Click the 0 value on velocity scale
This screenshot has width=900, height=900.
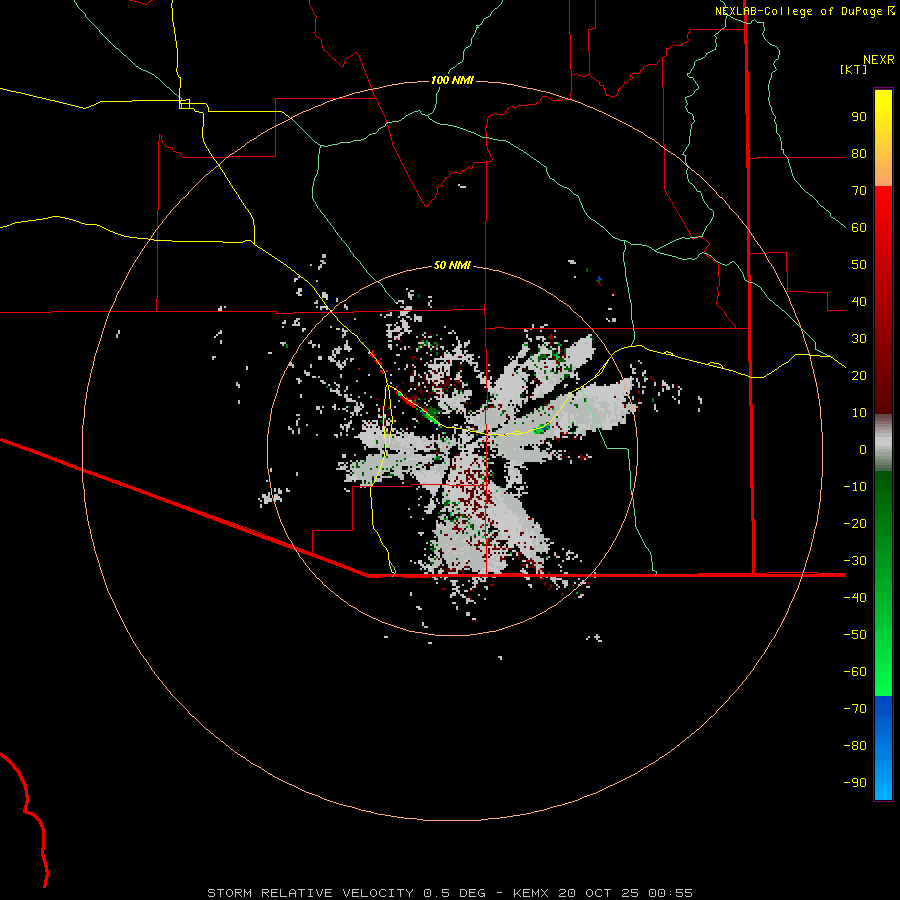(x=863, y=449)
